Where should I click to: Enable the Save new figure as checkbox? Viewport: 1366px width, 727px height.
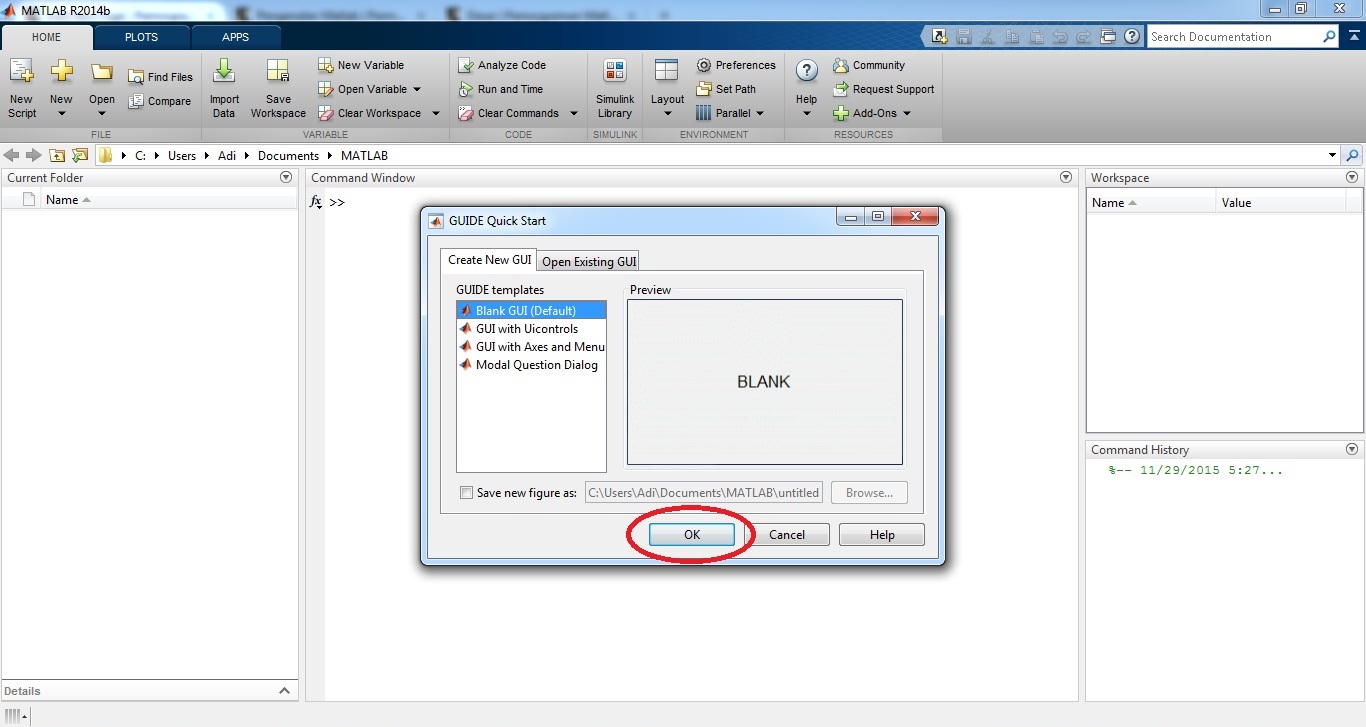pyautogui.click(x=466, y=493)
